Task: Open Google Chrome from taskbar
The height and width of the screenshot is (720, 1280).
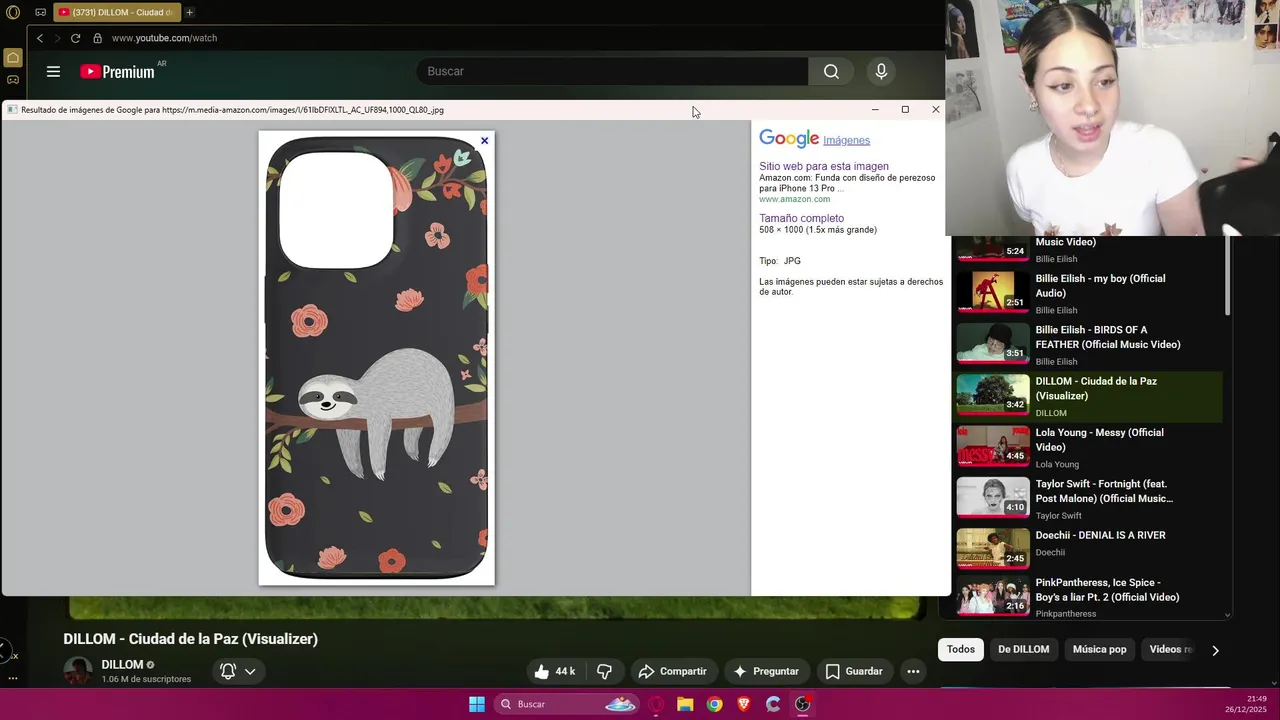Action: pyautogui.click(x=714, y=704)
